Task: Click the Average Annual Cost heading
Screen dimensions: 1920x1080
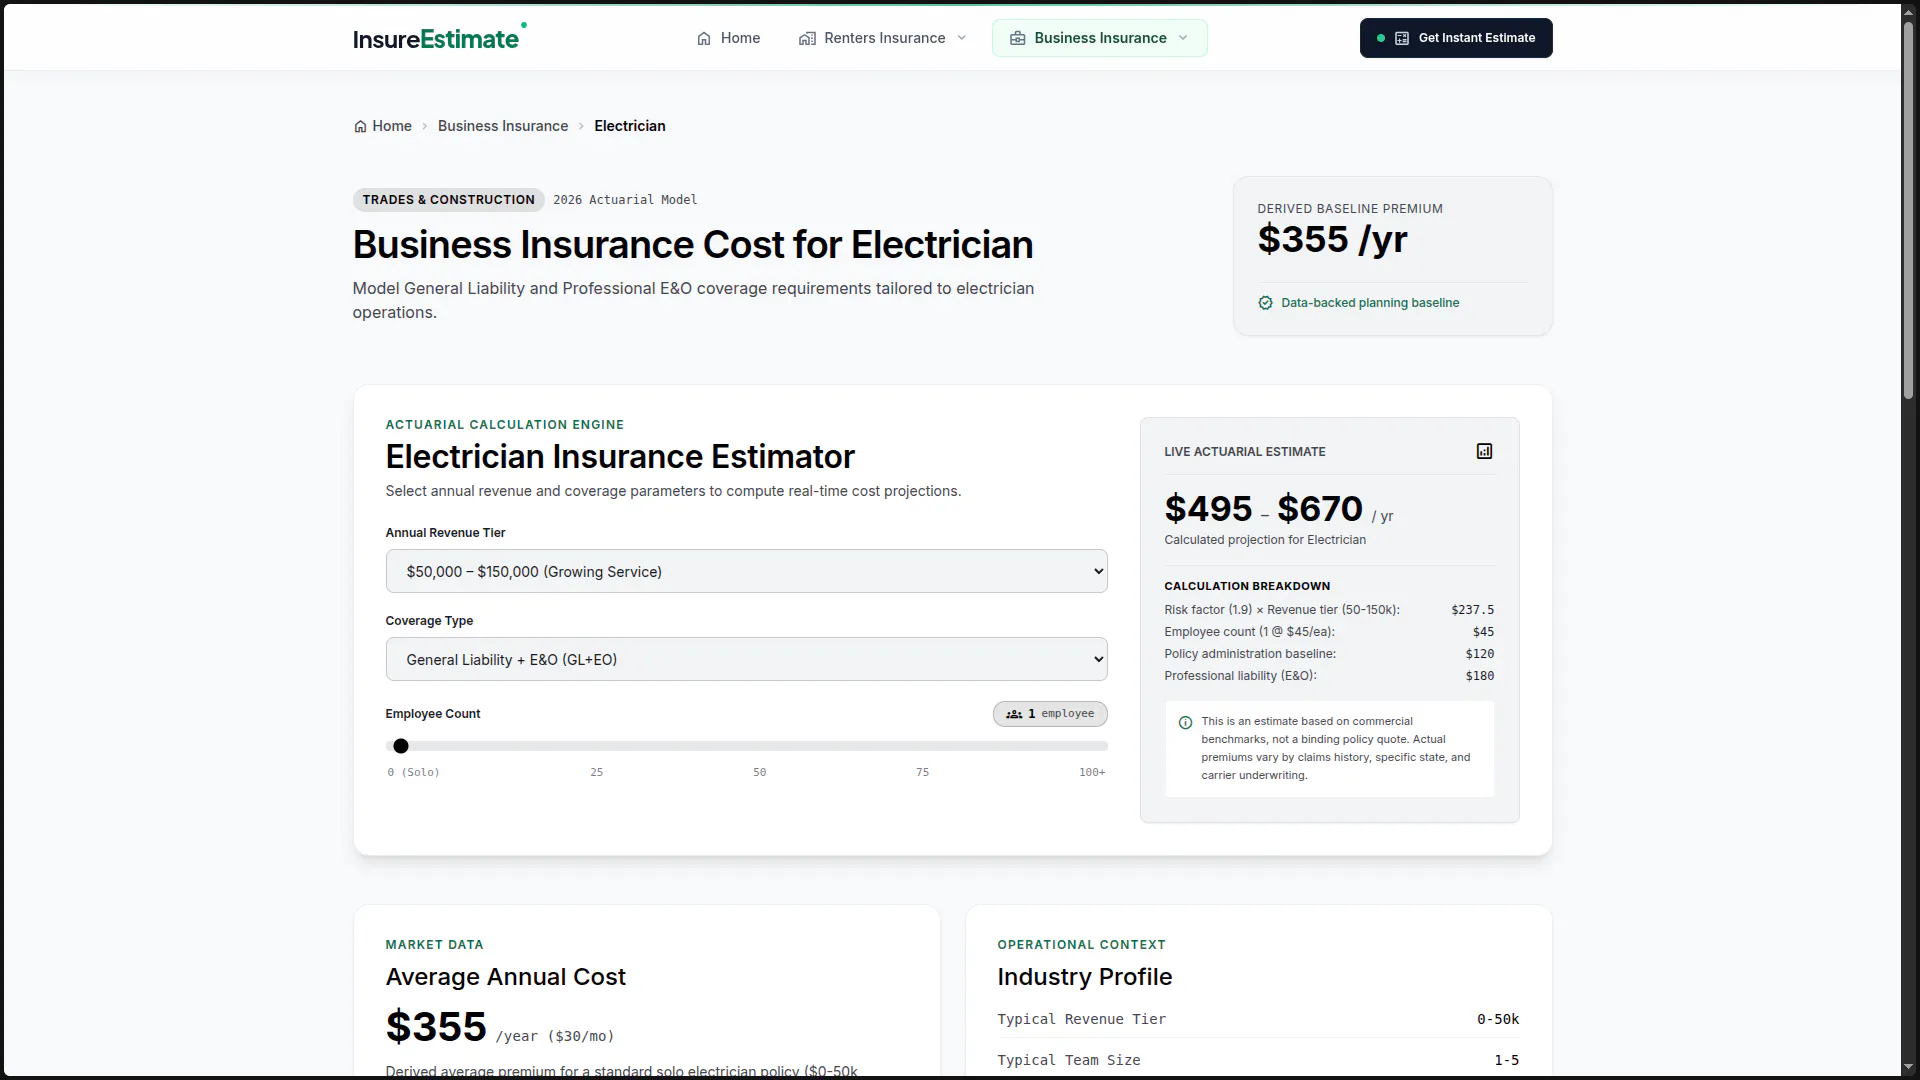Action: [505, 977]
